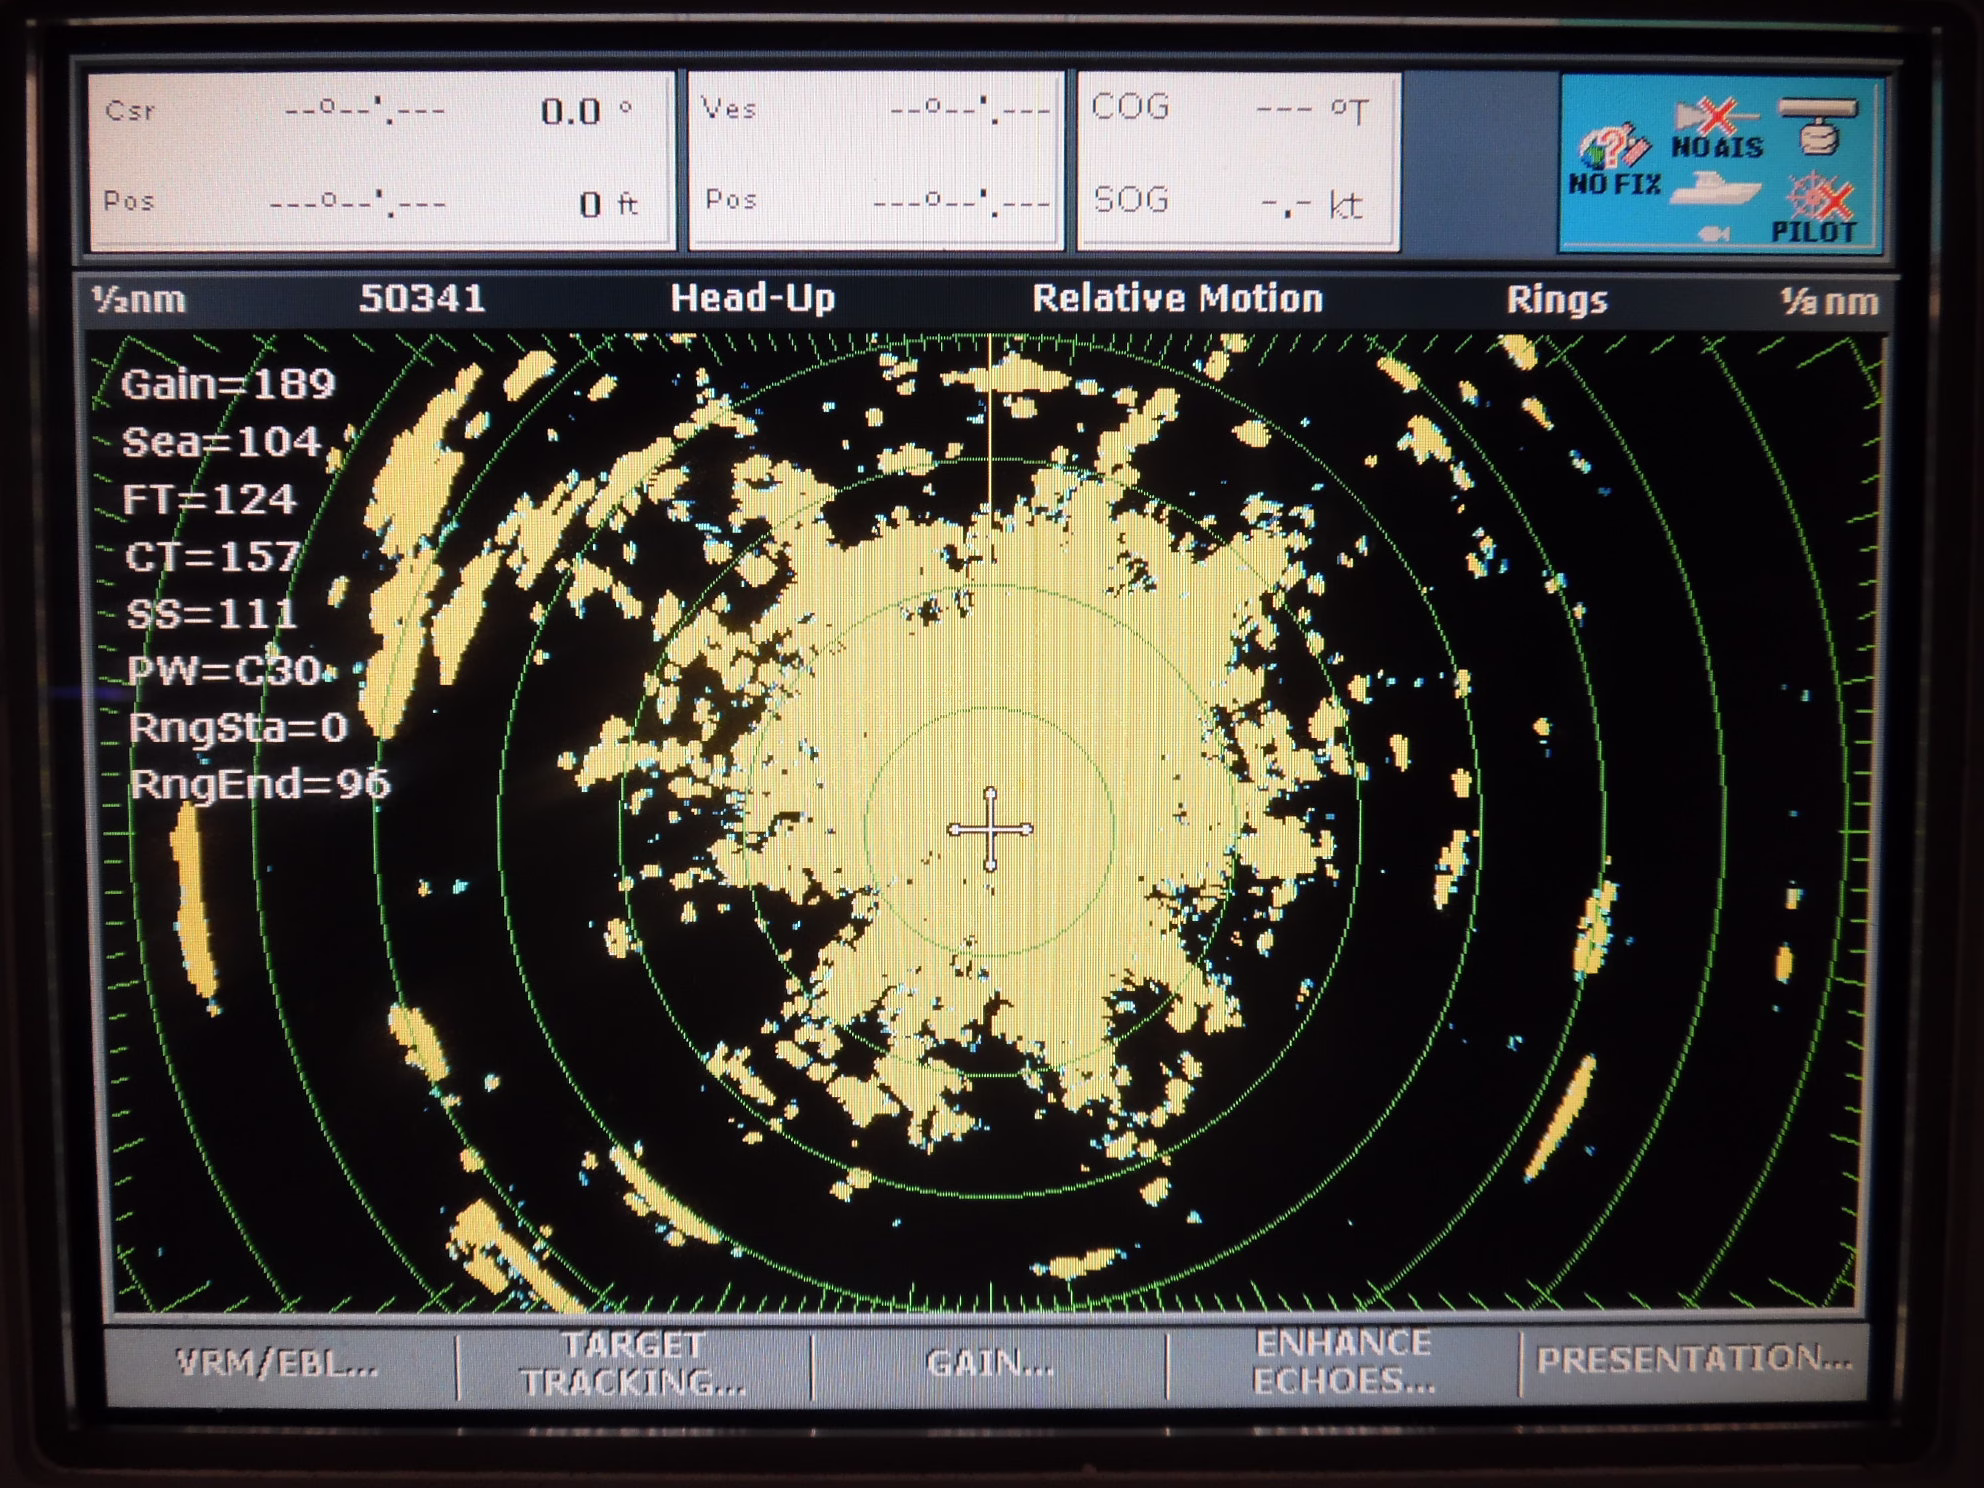Click the FT=124 readout
The height and width of the screenshot is (1488, 1984).
210,499
